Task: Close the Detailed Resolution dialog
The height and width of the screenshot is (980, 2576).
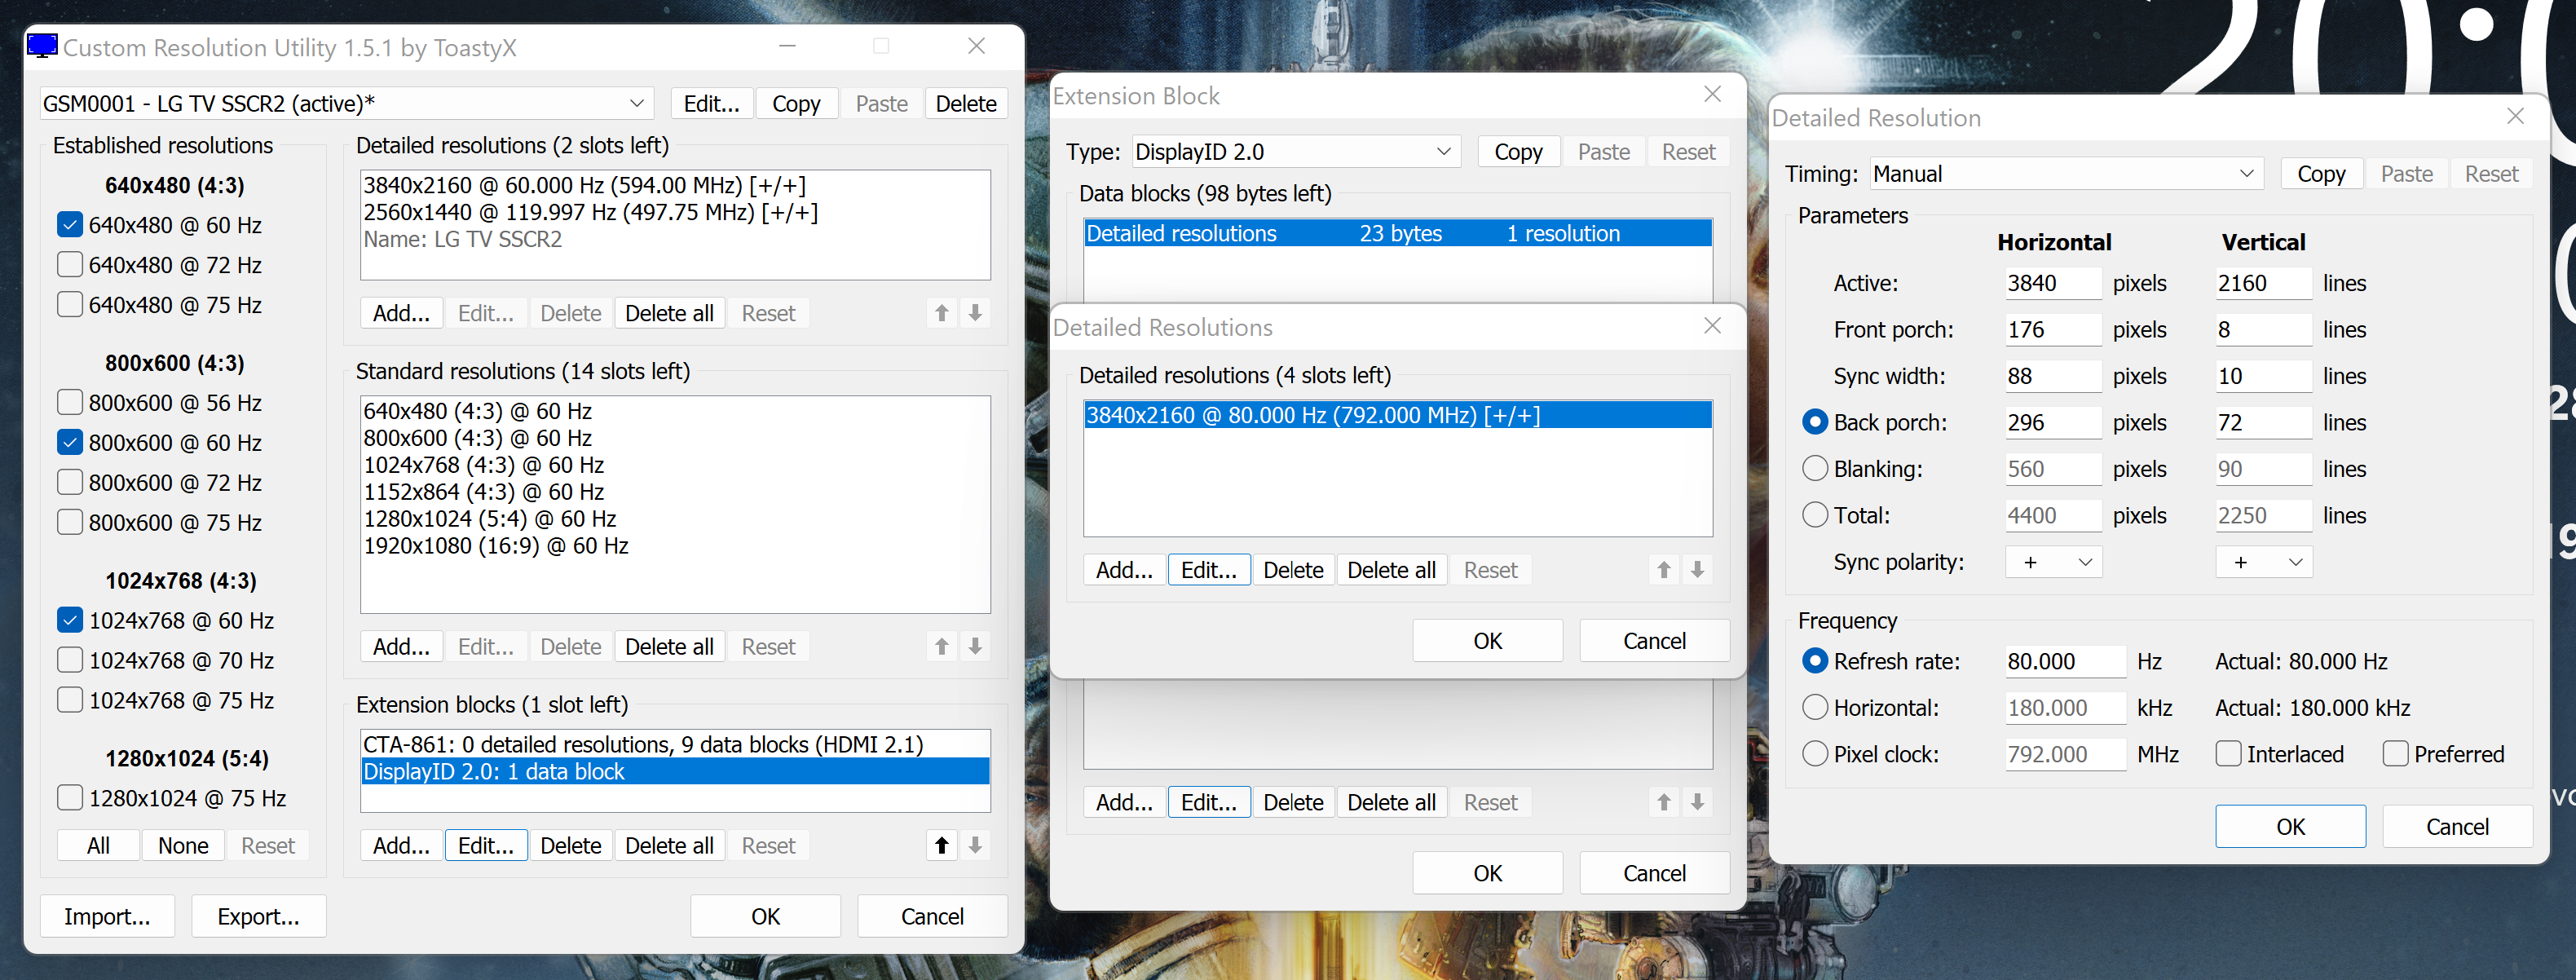Action: pos(2515,117)
